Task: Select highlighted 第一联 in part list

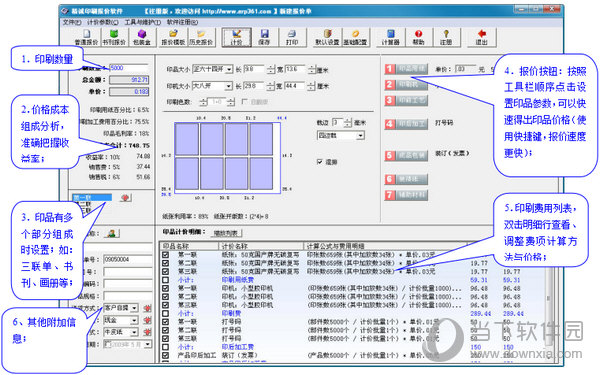Action: 92,197
